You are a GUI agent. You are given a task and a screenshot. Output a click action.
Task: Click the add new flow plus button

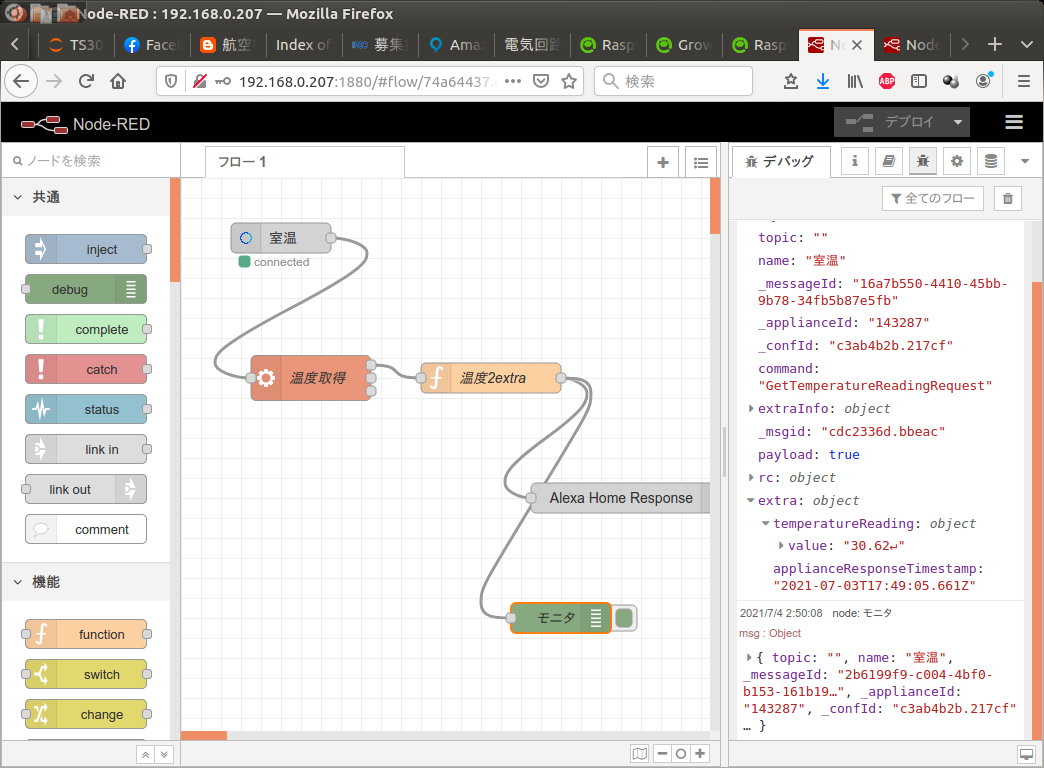662,163
